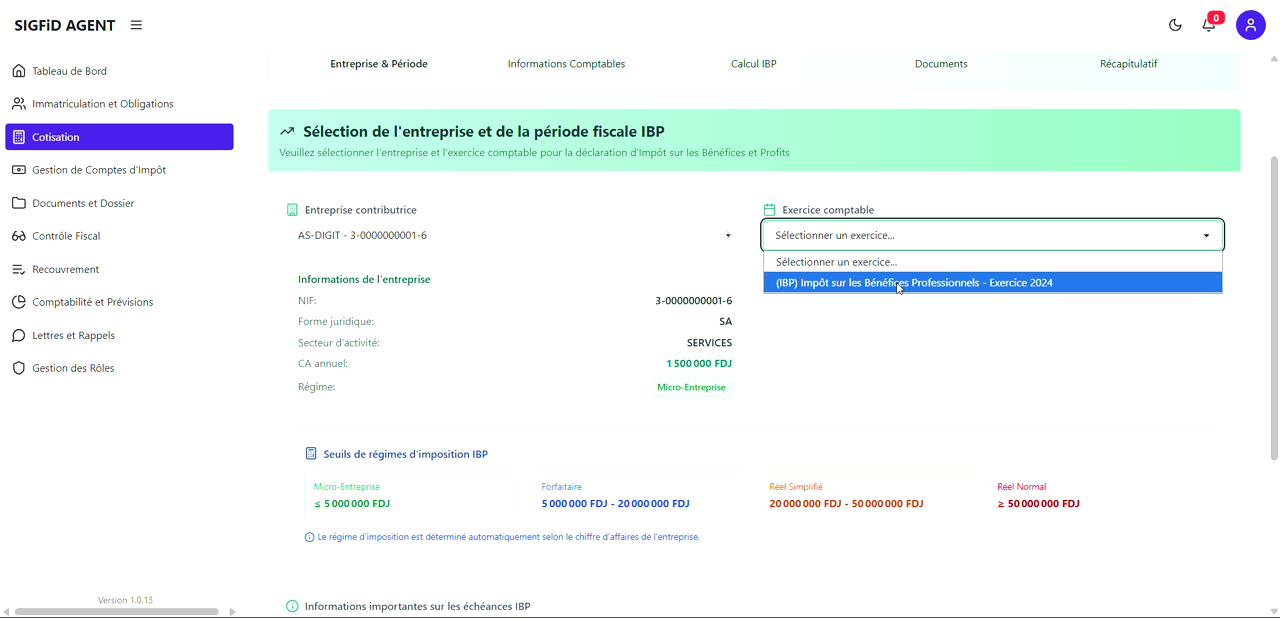
Task: Click the Gestion de Comptes d'Impôt card icon
Action: click(17, 169)
